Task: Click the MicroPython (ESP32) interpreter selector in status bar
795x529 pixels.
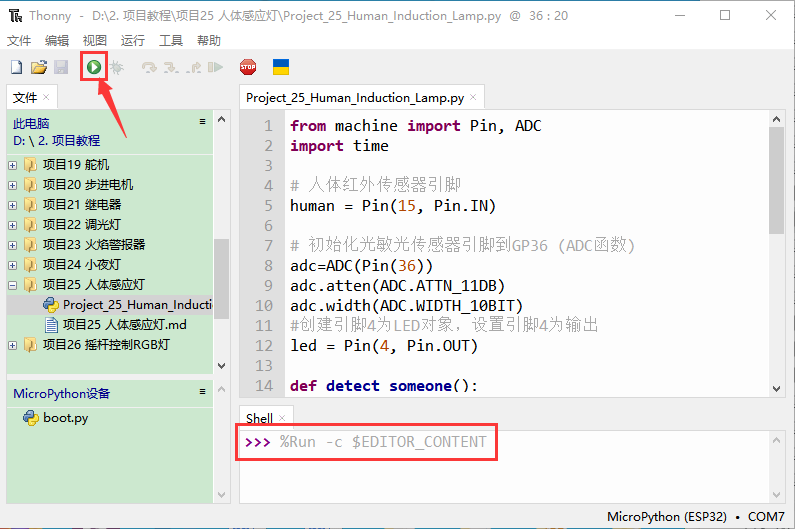Action: [667, 517]
